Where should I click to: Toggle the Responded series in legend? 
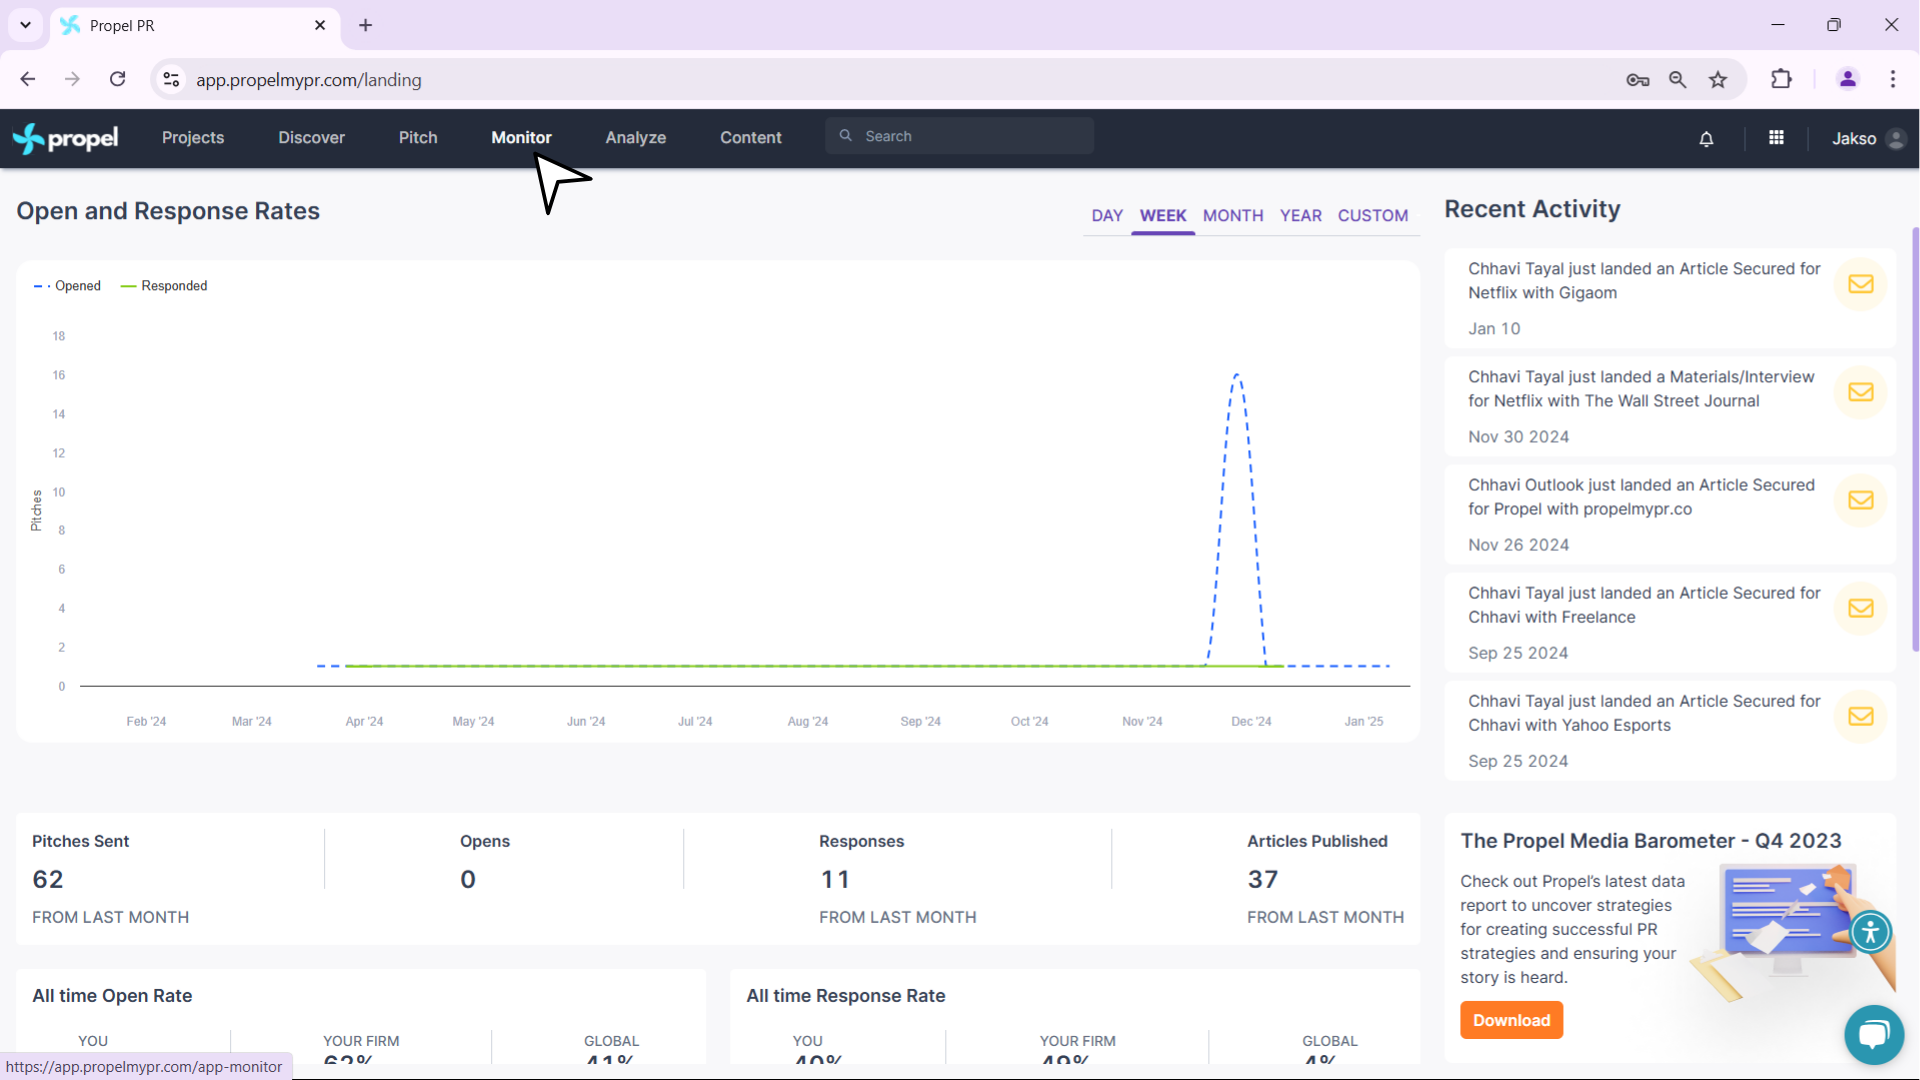click(x=164, y=286)
